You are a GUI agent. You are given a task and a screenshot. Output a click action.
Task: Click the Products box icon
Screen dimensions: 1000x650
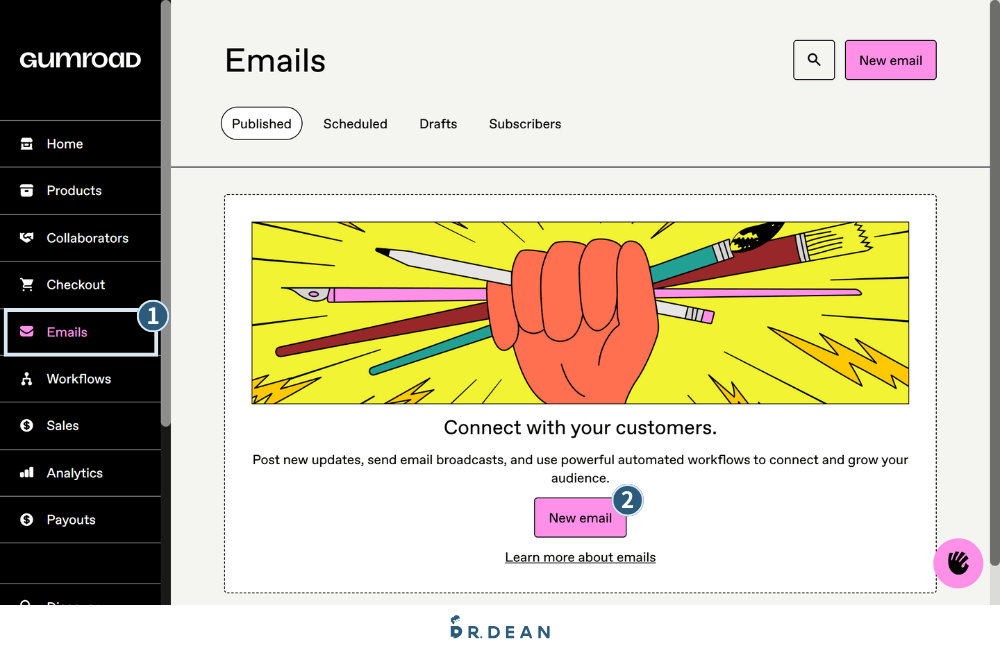tap(27, 191)
